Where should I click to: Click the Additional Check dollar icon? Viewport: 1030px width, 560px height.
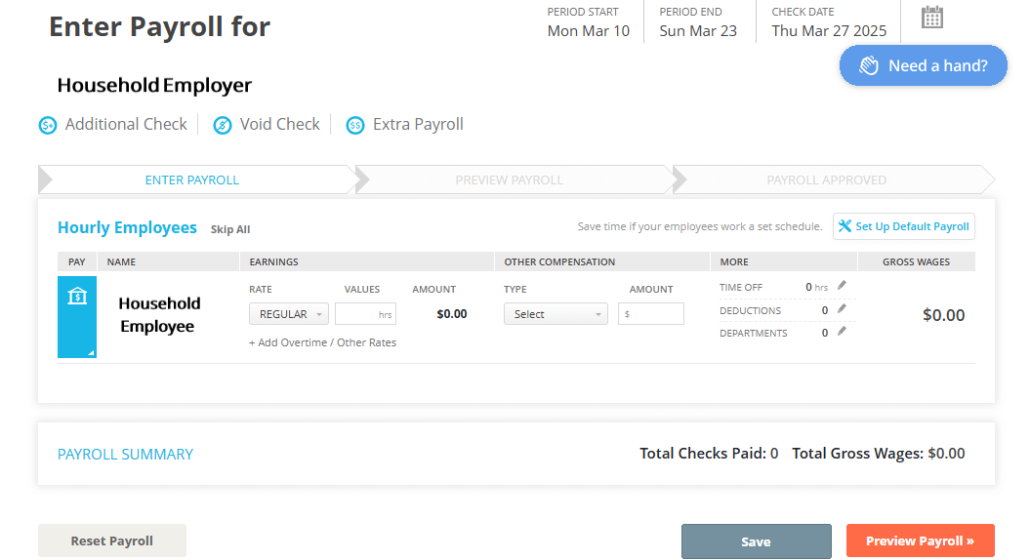47,125
